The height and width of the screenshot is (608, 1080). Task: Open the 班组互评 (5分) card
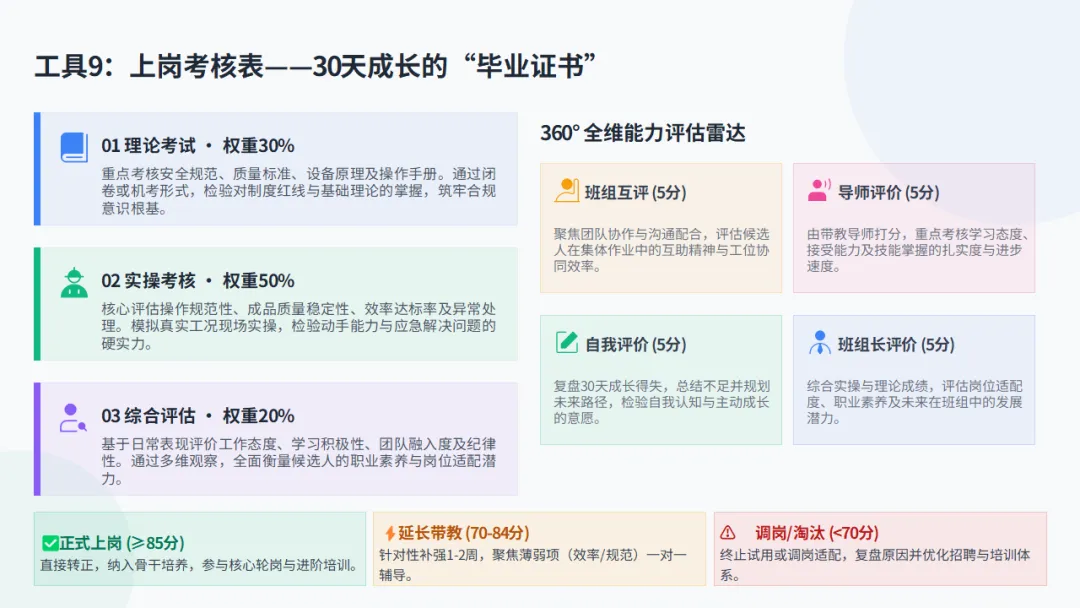pos(661,228)
